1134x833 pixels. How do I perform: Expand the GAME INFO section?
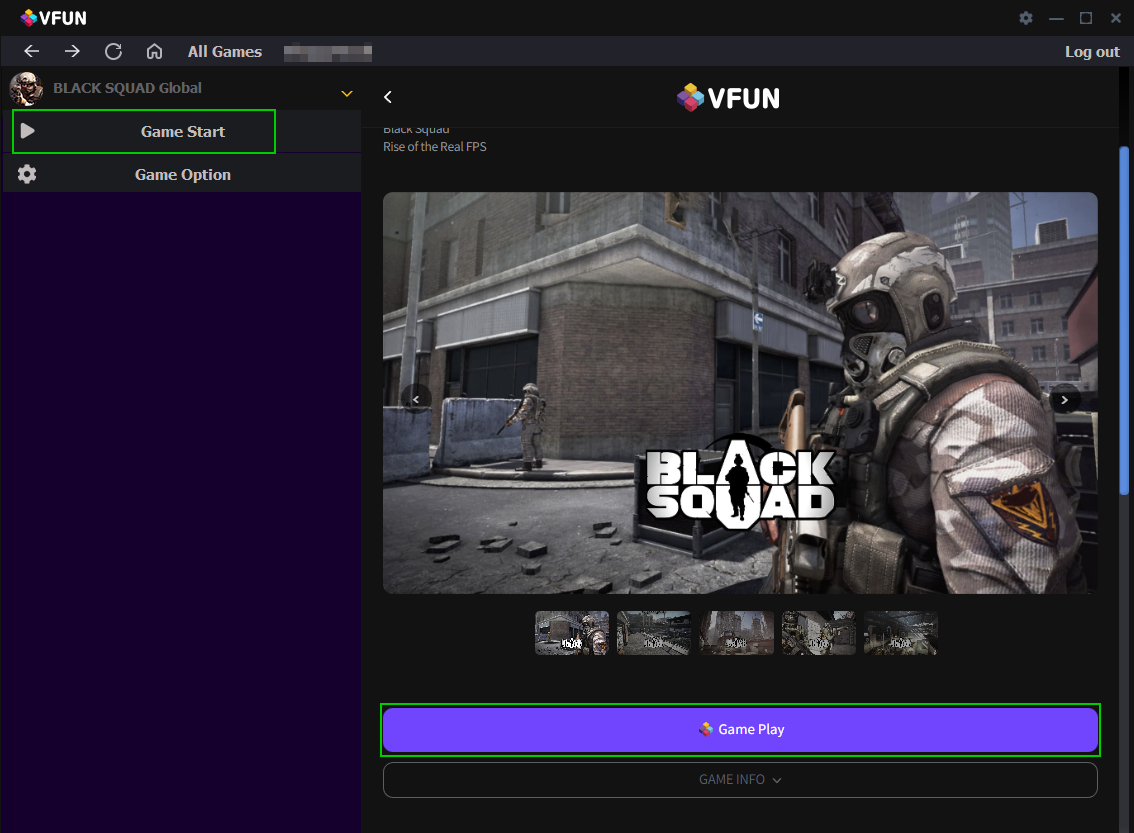pos(740,779)
